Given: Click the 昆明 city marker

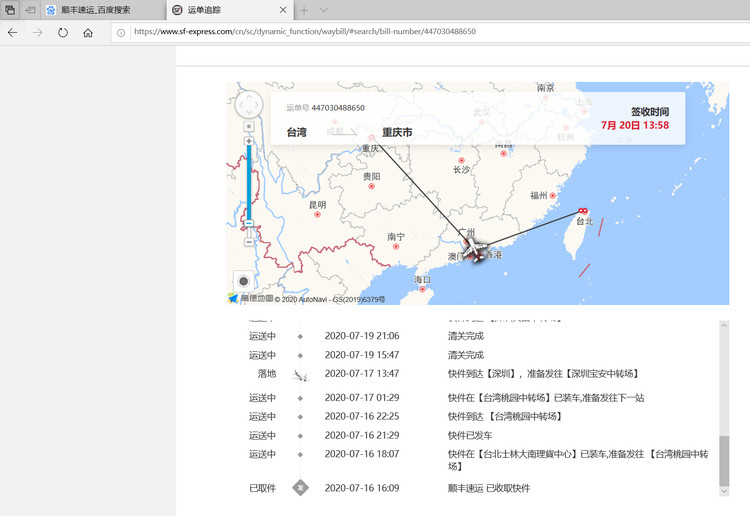Looking at the screenshot, I should (318, 215).
